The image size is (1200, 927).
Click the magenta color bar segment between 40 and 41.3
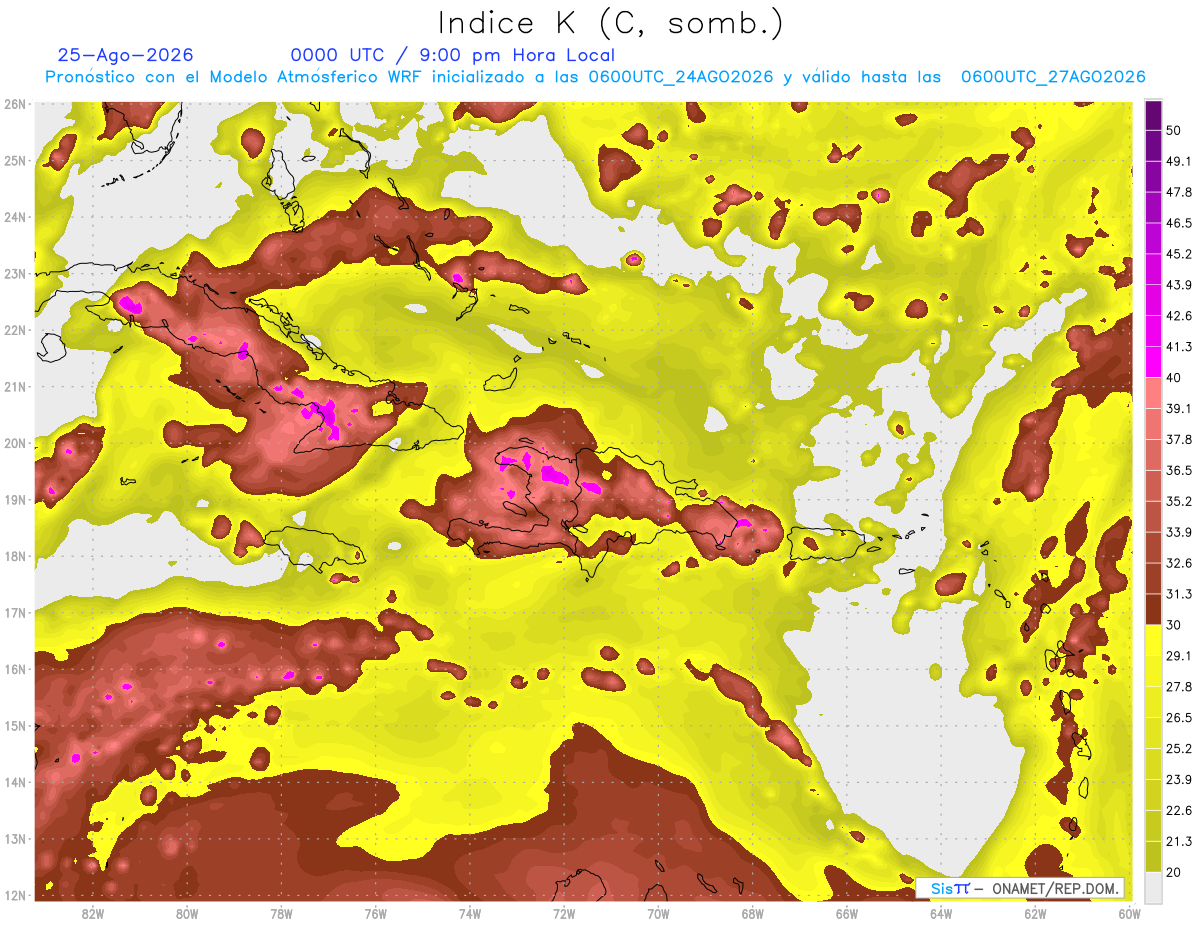(1153, 362)
